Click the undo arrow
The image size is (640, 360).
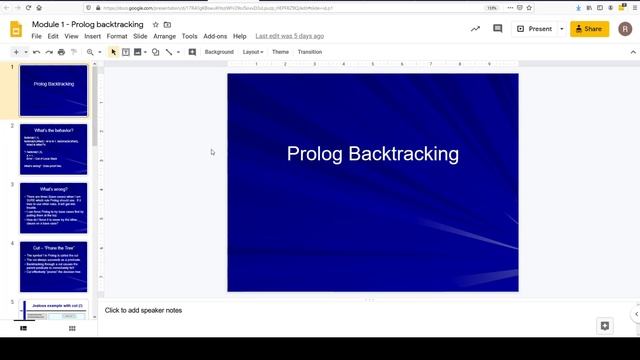[x=36, y=52]
